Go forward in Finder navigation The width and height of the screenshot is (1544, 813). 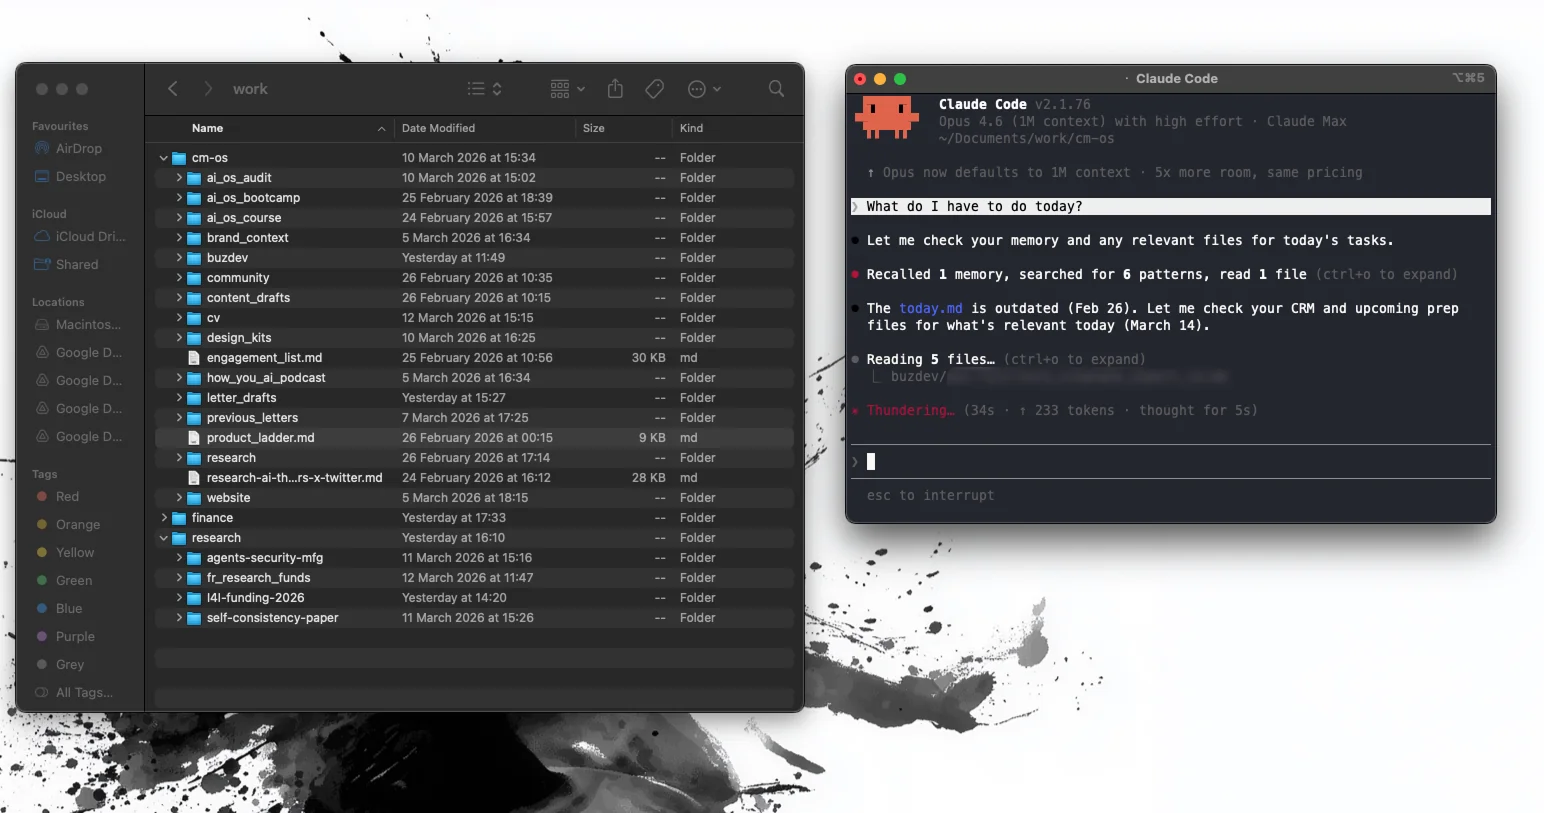pyautogui.click(x=208, y=89)
